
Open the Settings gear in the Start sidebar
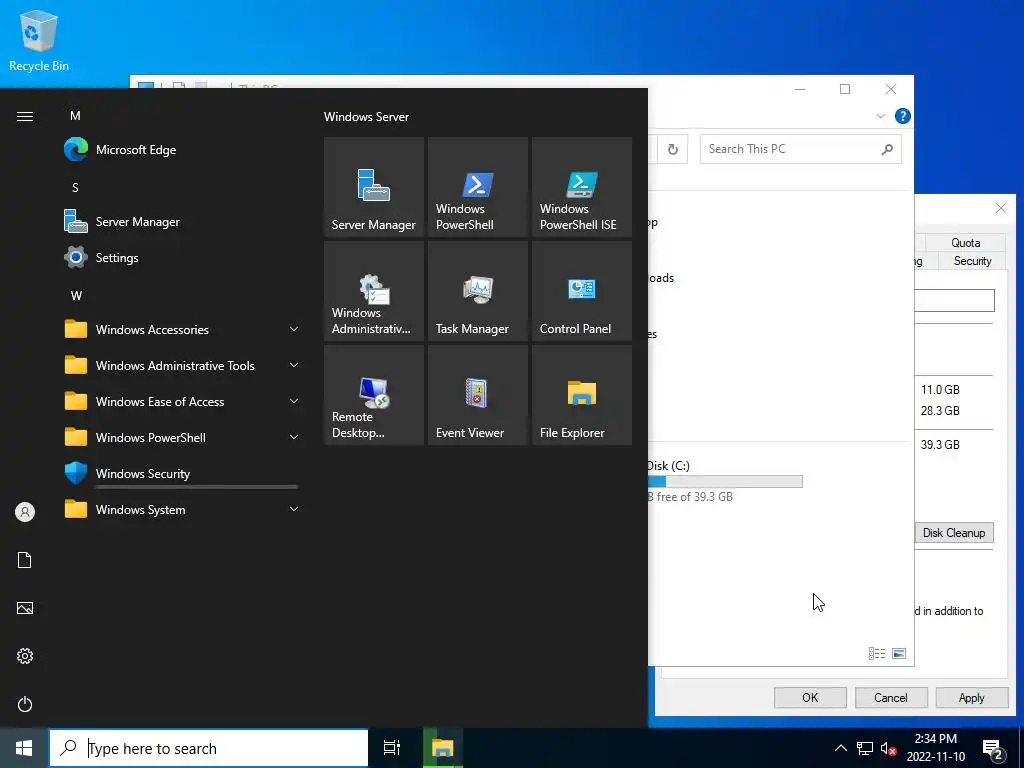click(x=25, y=656)
